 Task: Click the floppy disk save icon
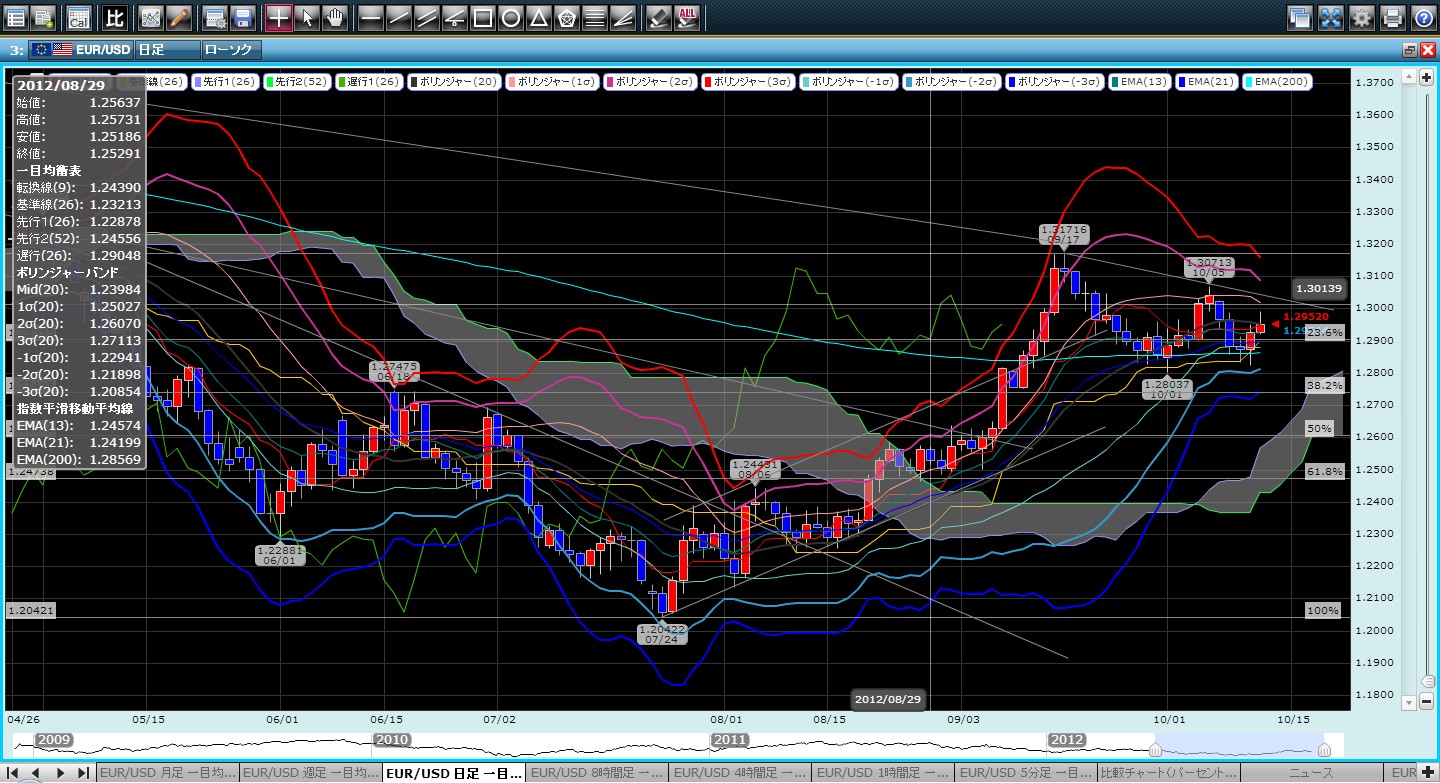pos(241,17)
